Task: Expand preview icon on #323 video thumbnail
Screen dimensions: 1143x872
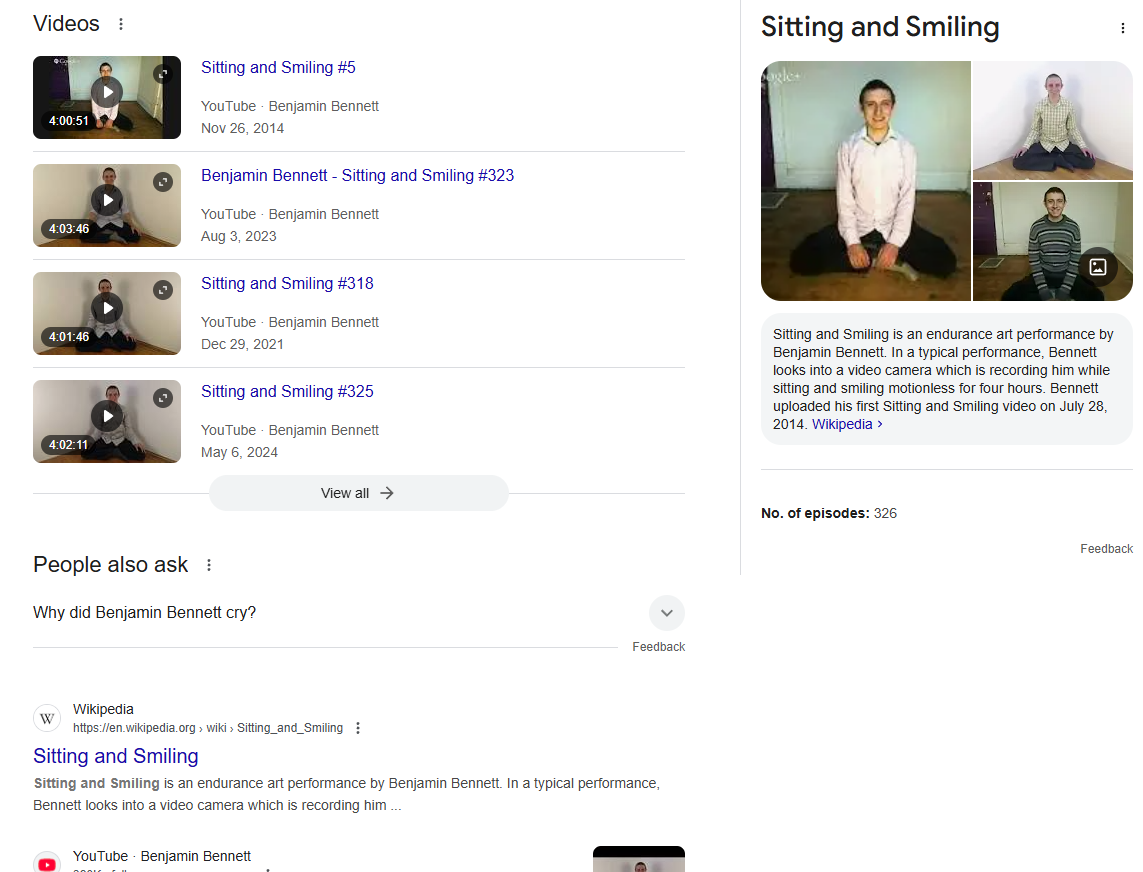Action: pyautogui.click(x=163, y=182)
